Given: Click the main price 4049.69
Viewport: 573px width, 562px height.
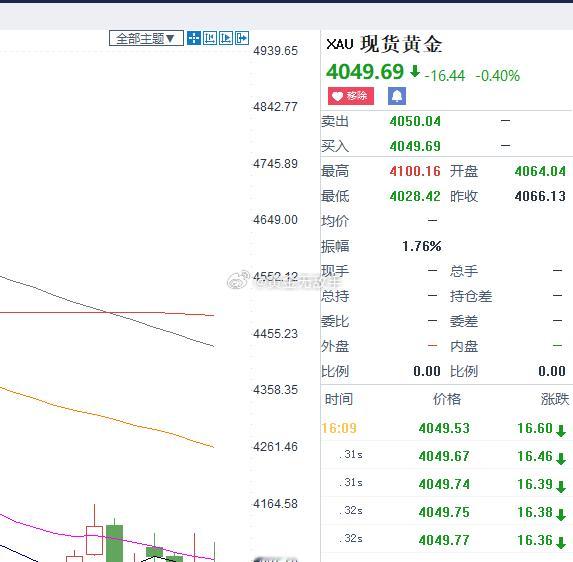Looking at the screenshot, I should pos(365,72).
